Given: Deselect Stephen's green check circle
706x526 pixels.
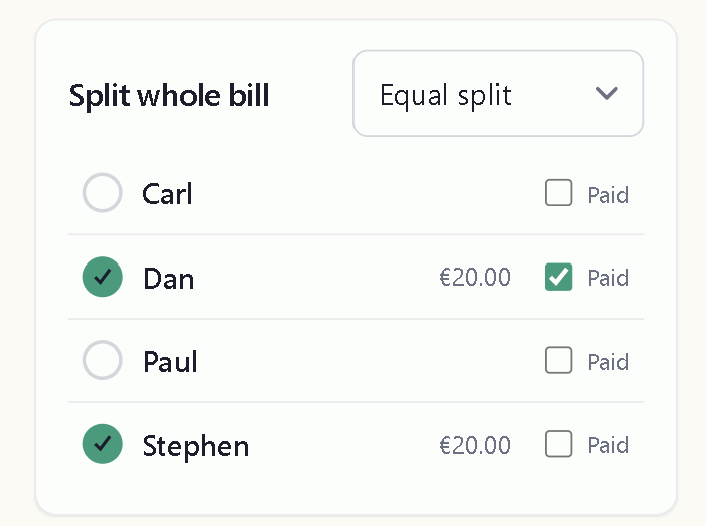Looking at the screenshot, I should 103,444.
